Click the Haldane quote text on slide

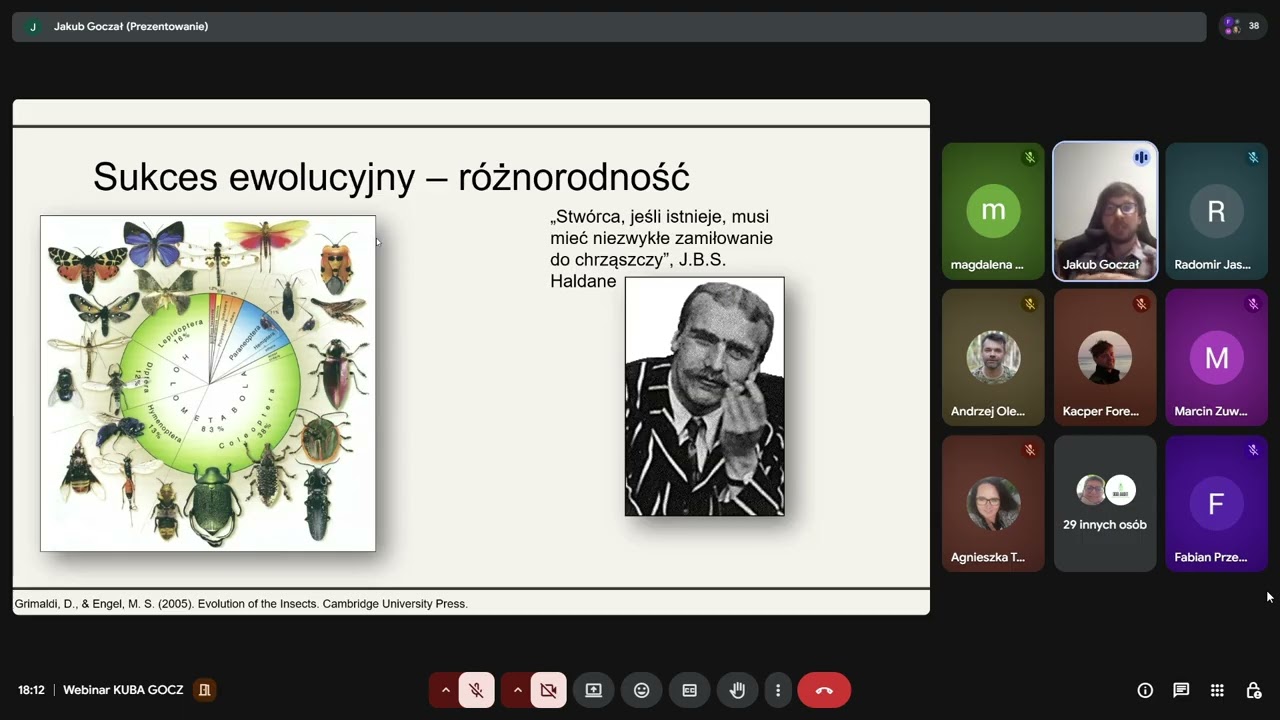tap(661, 249)
